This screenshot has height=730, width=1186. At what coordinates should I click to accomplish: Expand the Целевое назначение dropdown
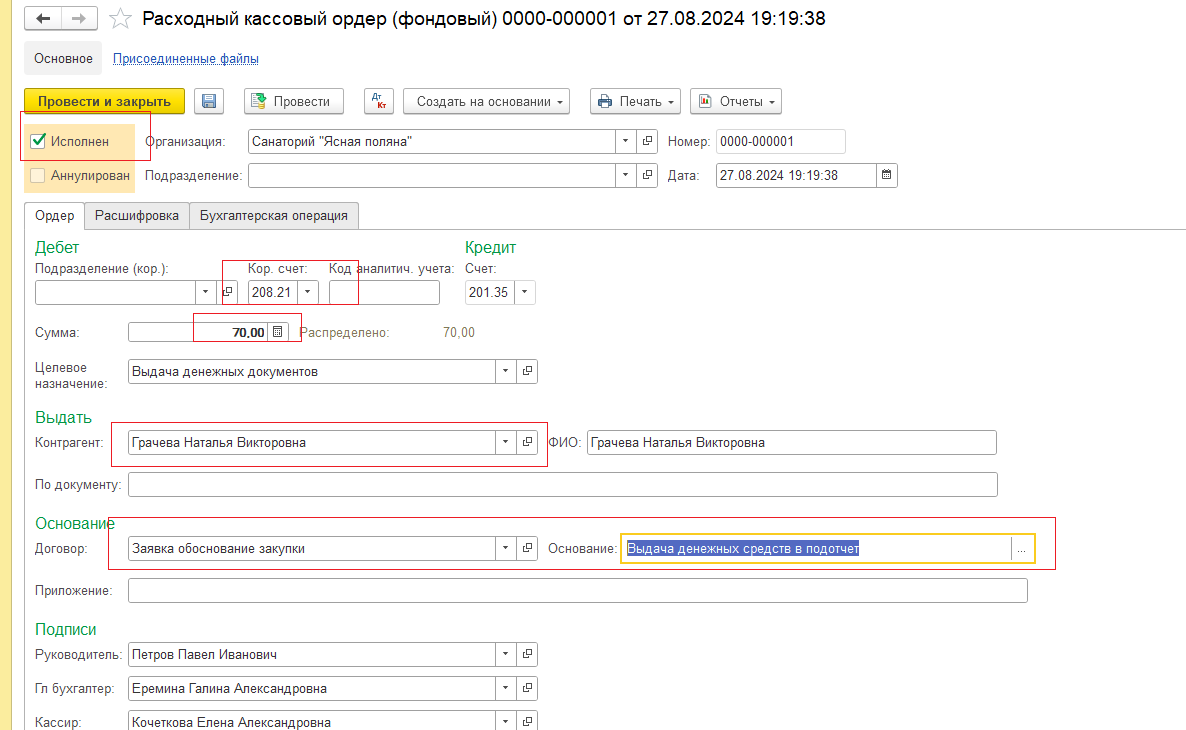[505, 371]
